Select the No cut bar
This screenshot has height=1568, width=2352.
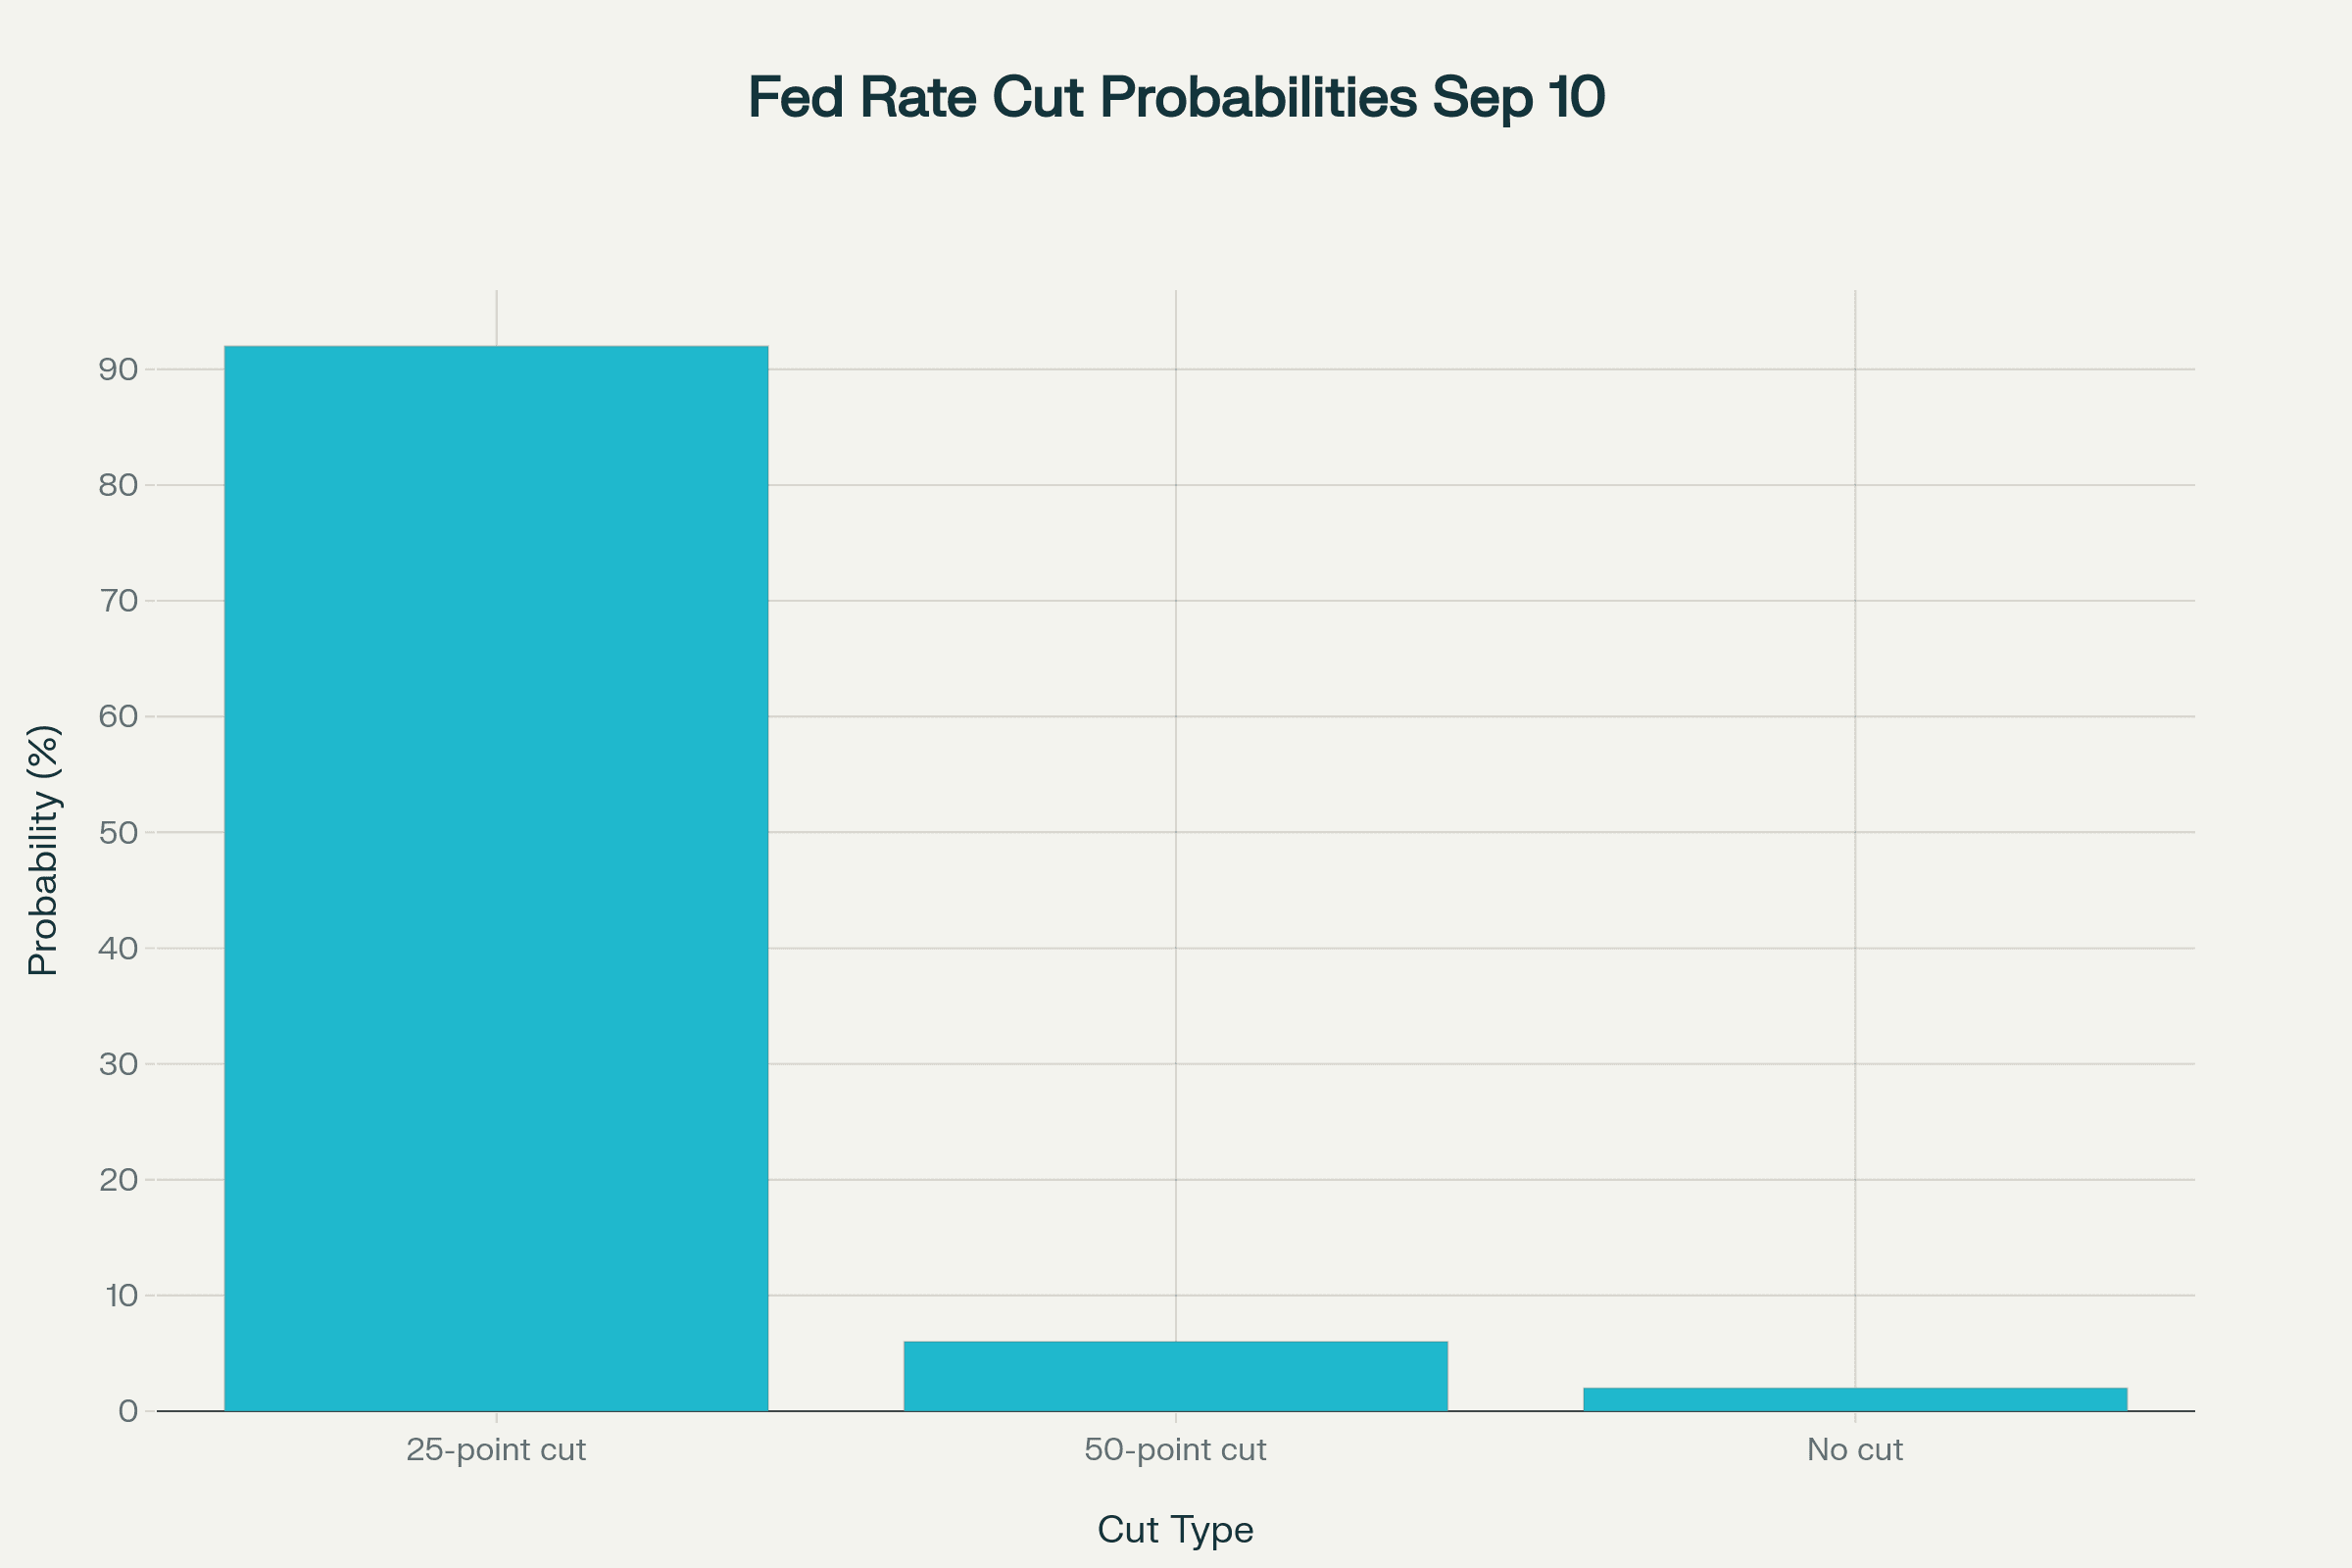point(1855,1399)
